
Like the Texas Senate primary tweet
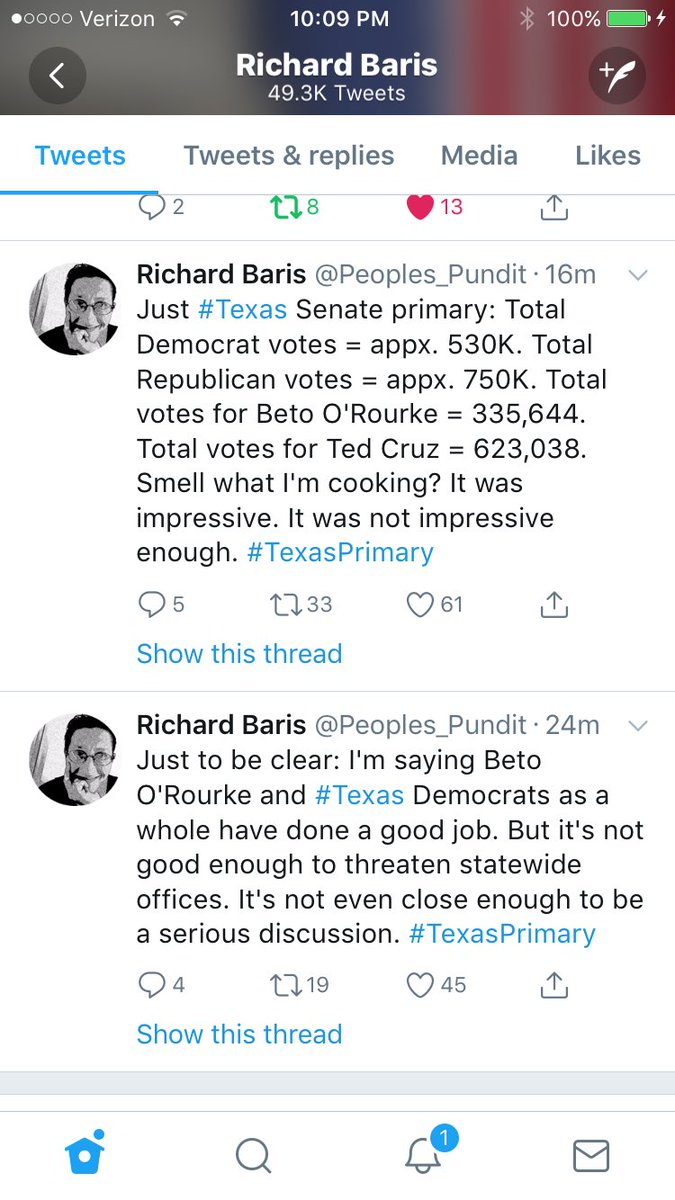(x=420, y=604)
